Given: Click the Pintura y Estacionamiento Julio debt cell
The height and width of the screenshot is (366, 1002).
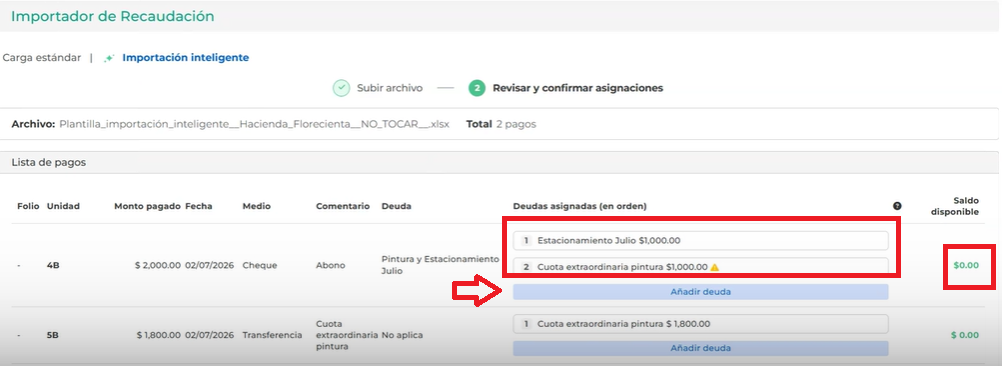Looking at the screenshot, I should click(x=440, y=265).
